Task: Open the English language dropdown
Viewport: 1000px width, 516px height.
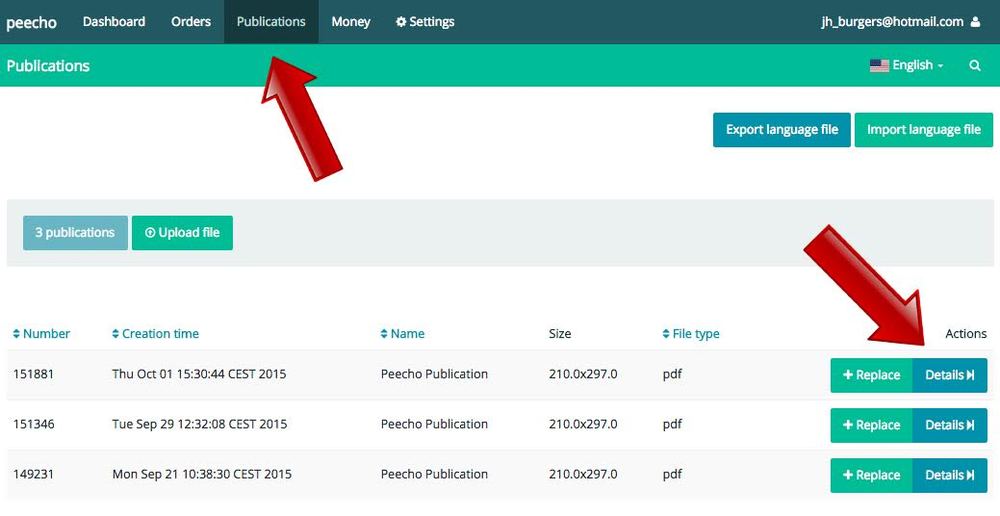Action: click(x=907, y=65)
